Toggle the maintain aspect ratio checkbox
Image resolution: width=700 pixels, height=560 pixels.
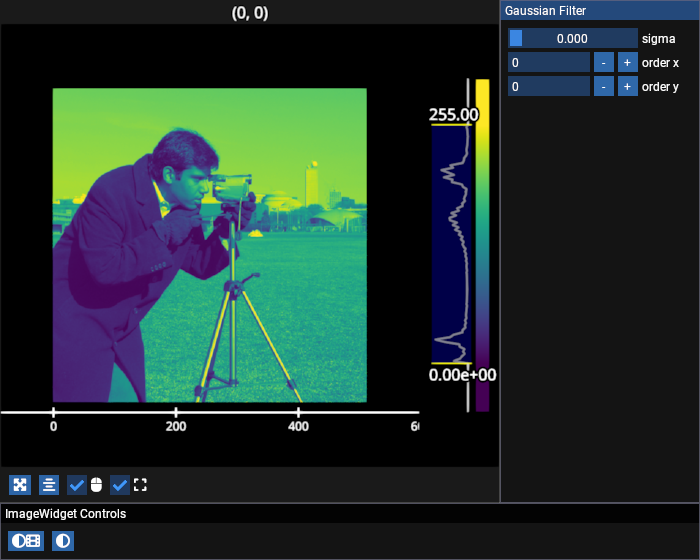(x=120, y=485)
